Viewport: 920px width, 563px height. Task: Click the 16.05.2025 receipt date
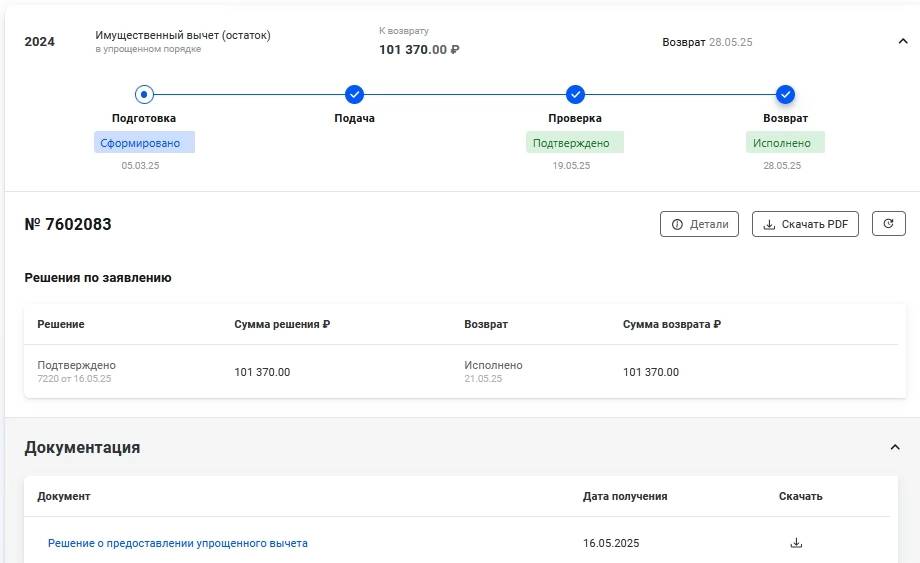click(611, 543)
